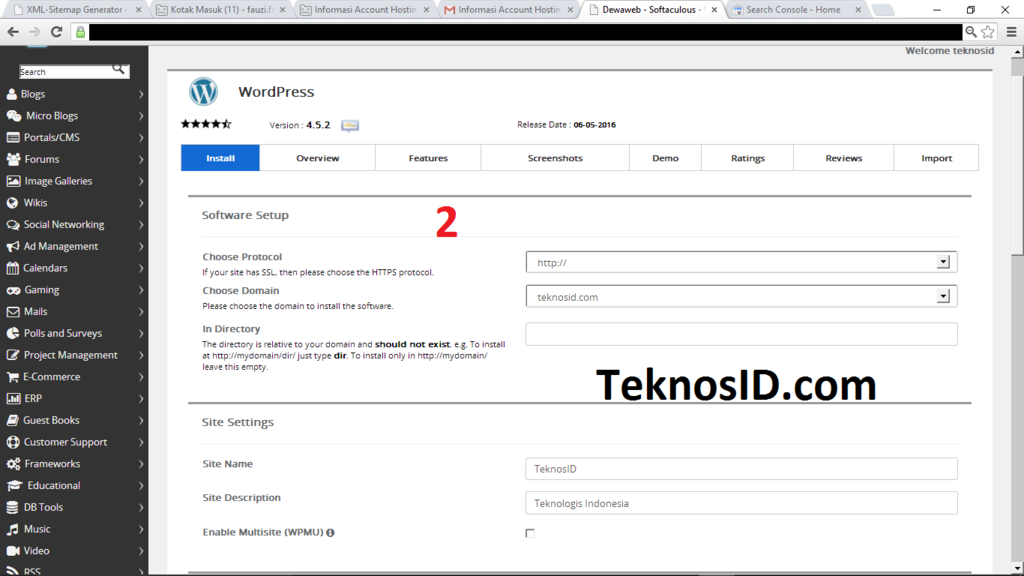Open the Social Networking category link
This screenshot has width=1024, height=576.
(64, 225)
